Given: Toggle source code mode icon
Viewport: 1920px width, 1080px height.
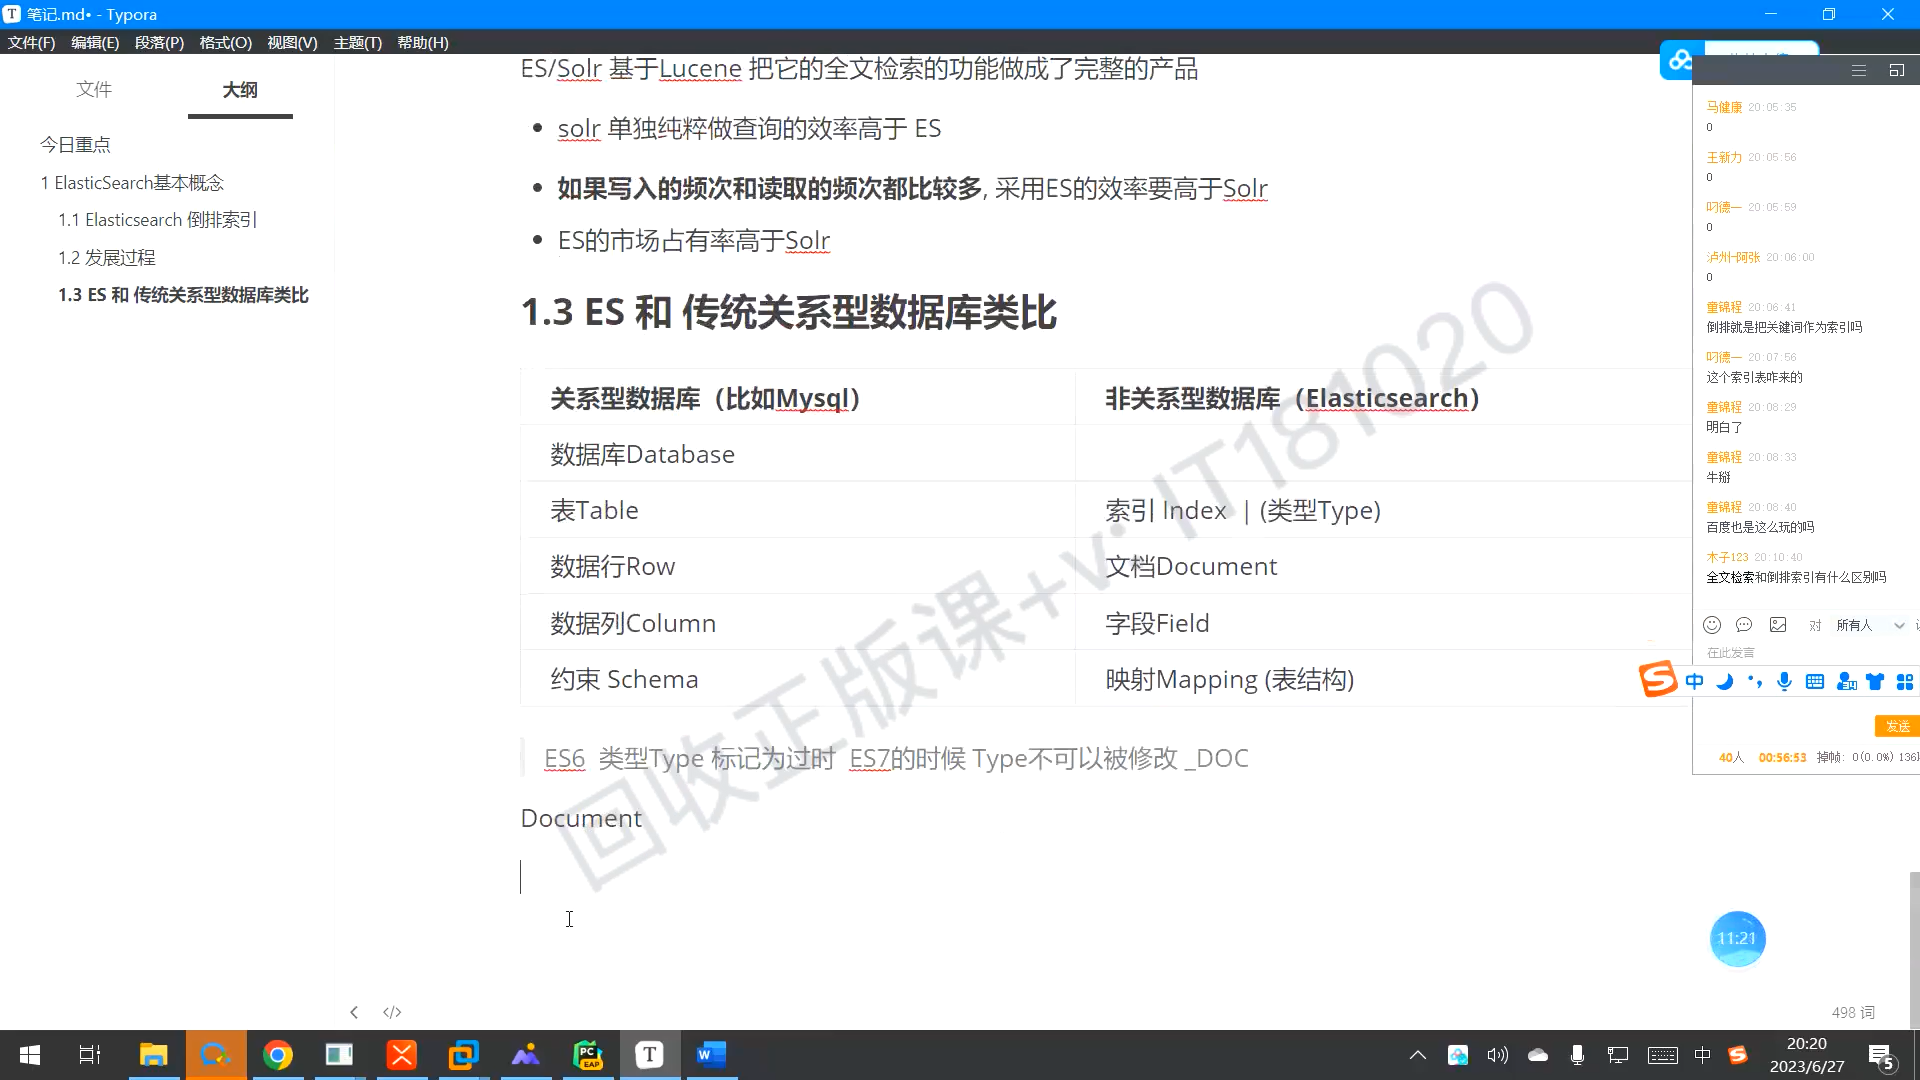Looking at the screenshot, I should (392, 1012).
